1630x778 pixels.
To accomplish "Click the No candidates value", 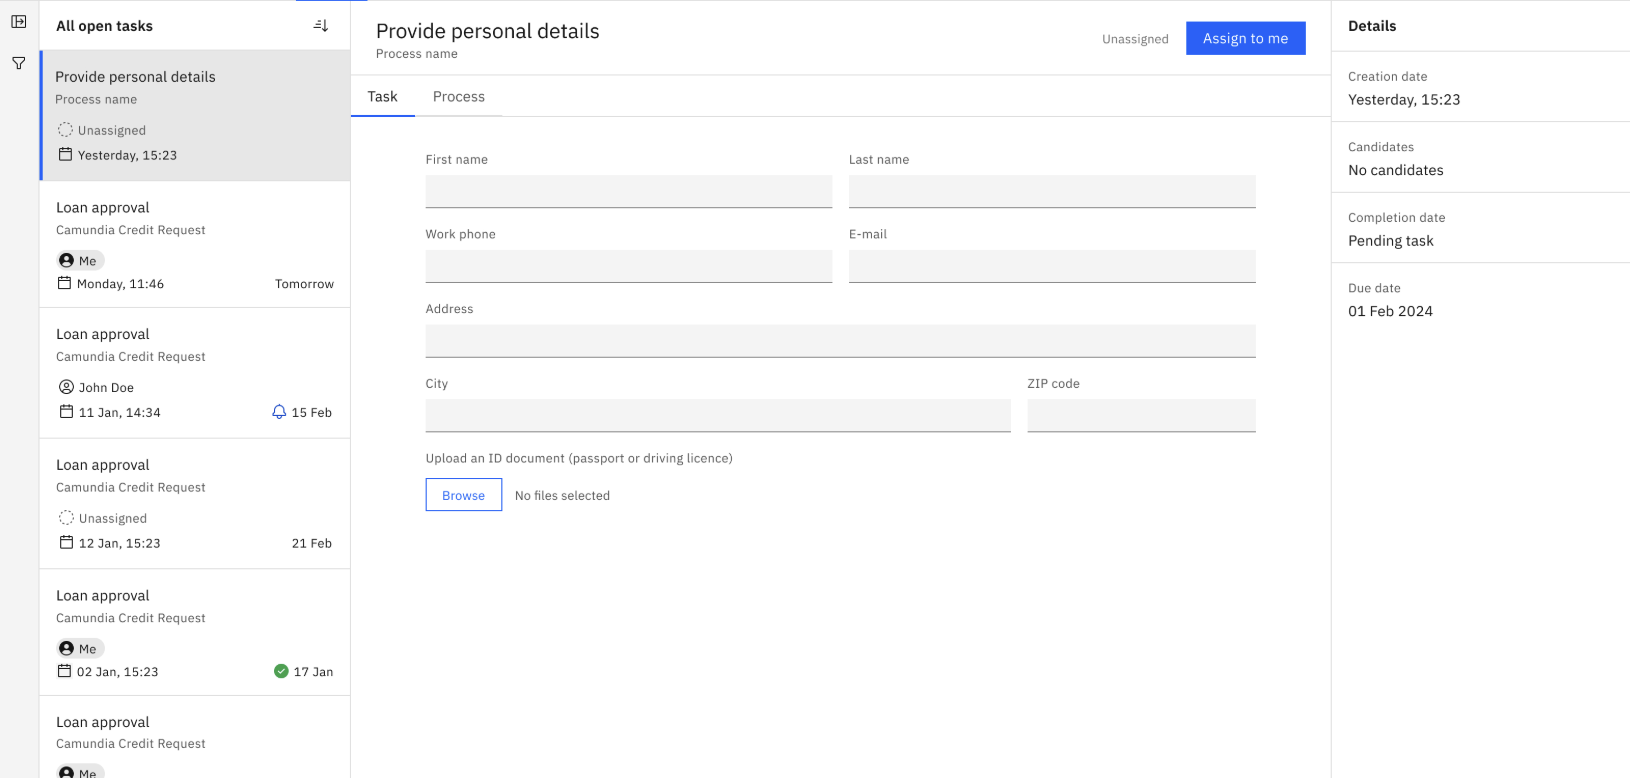I will pyautogui.click(x=1396, y=170).
